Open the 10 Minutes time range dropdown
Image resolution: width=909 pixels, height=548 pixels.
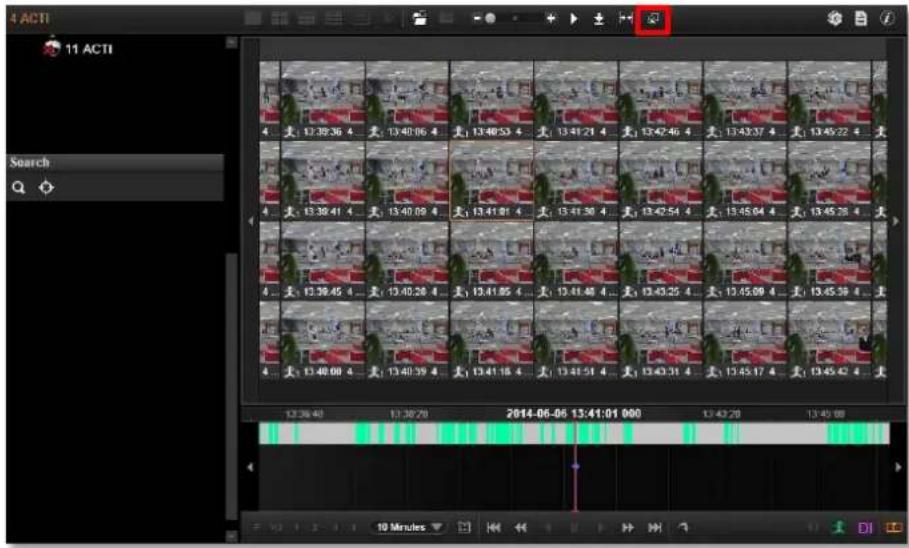click(409, 527)
